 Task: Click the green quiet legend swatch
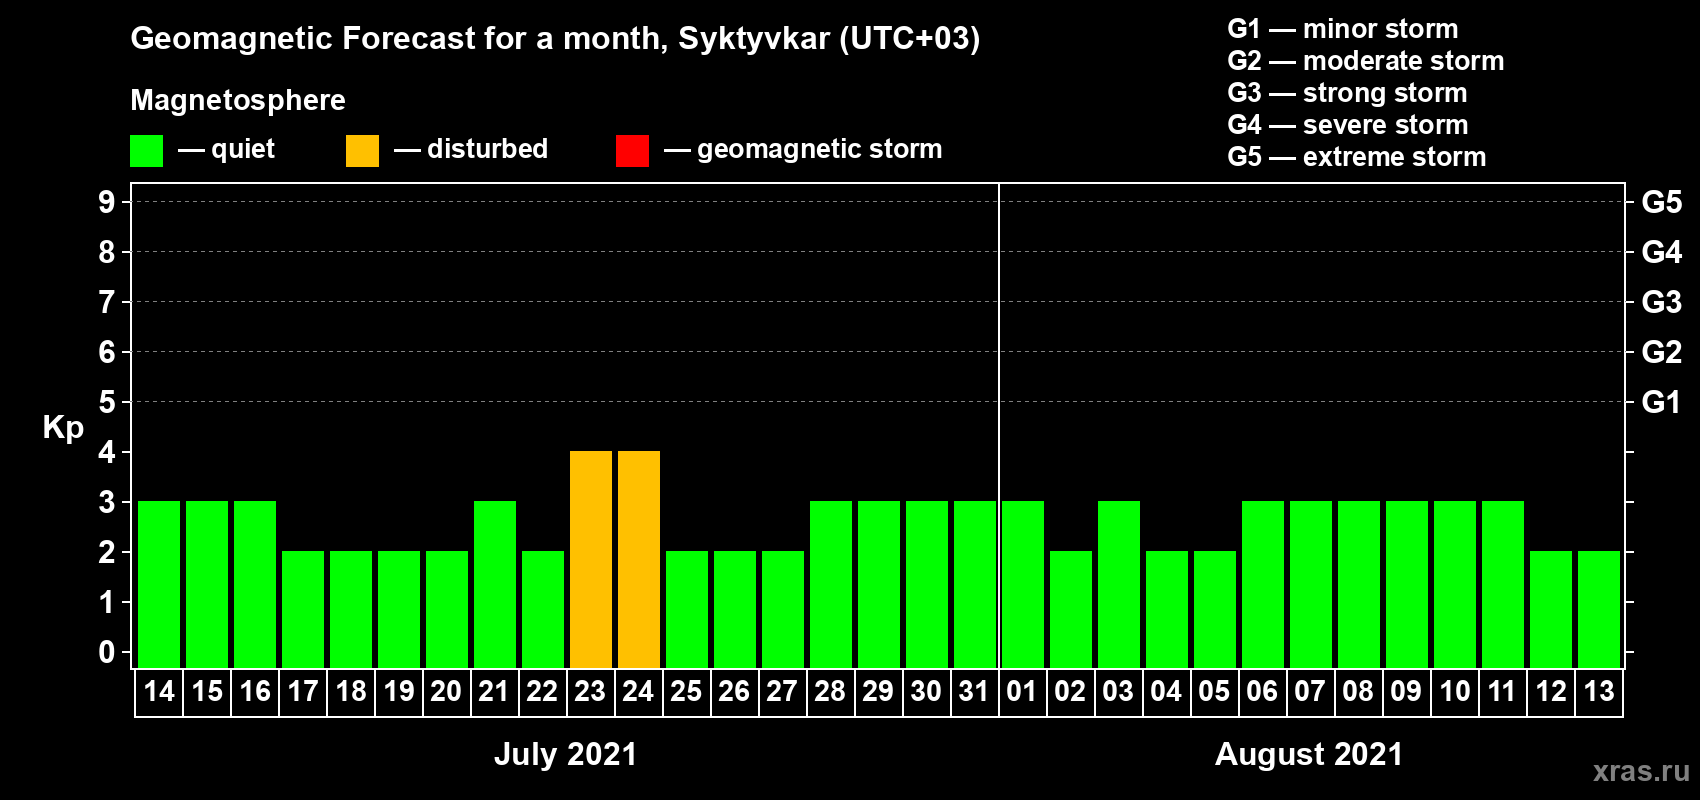(x=146, y=151)
